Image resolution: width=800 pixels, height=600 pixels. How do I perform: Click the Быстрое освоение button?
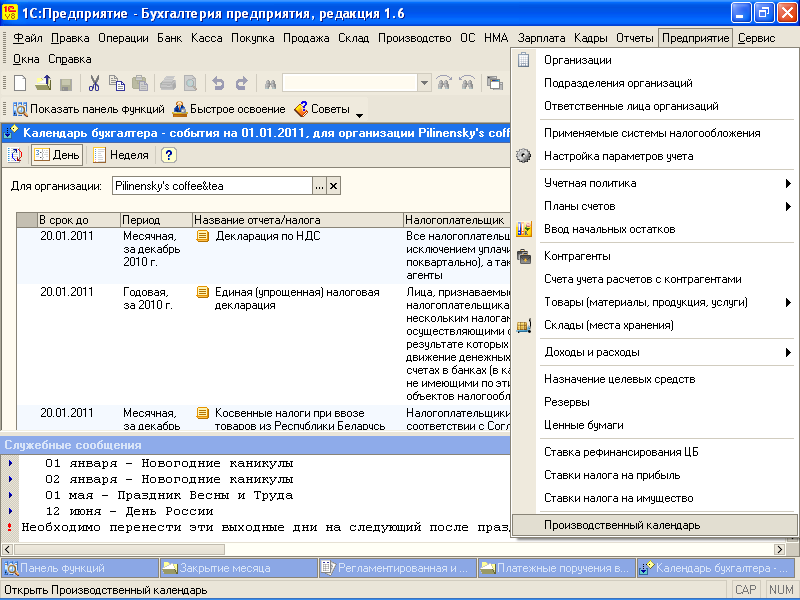coord(229,109)
